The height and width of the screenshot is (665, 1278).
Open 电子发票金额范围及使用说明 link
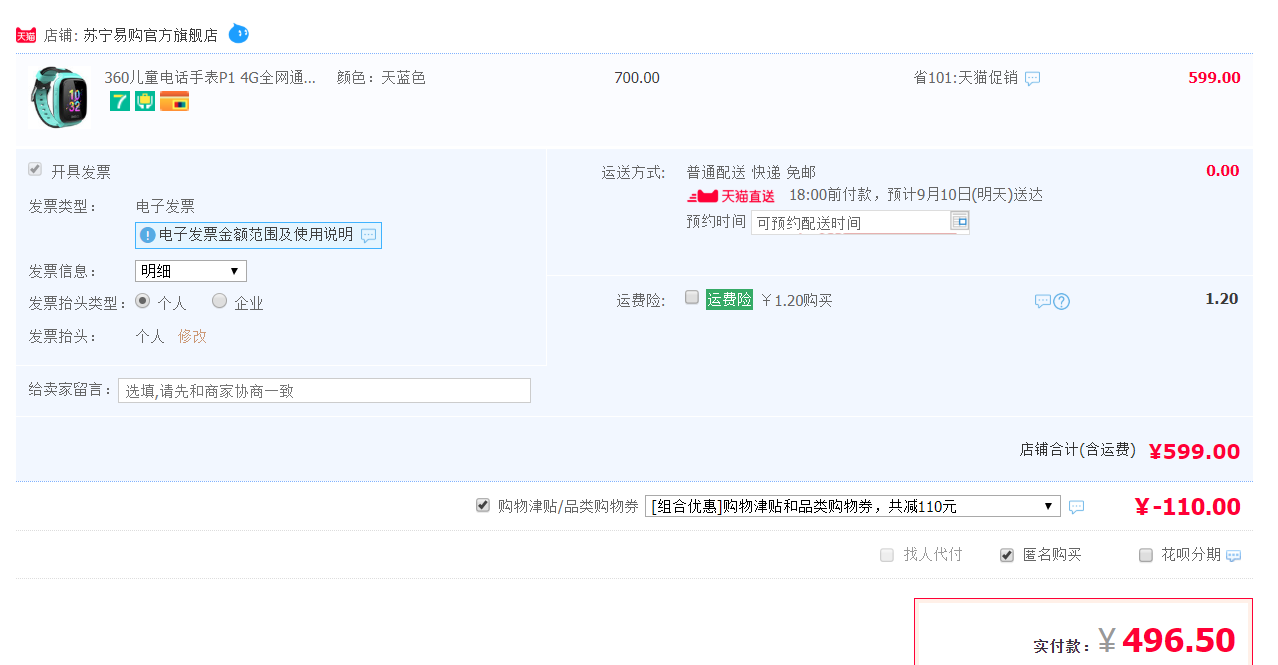tap(256, 235)
